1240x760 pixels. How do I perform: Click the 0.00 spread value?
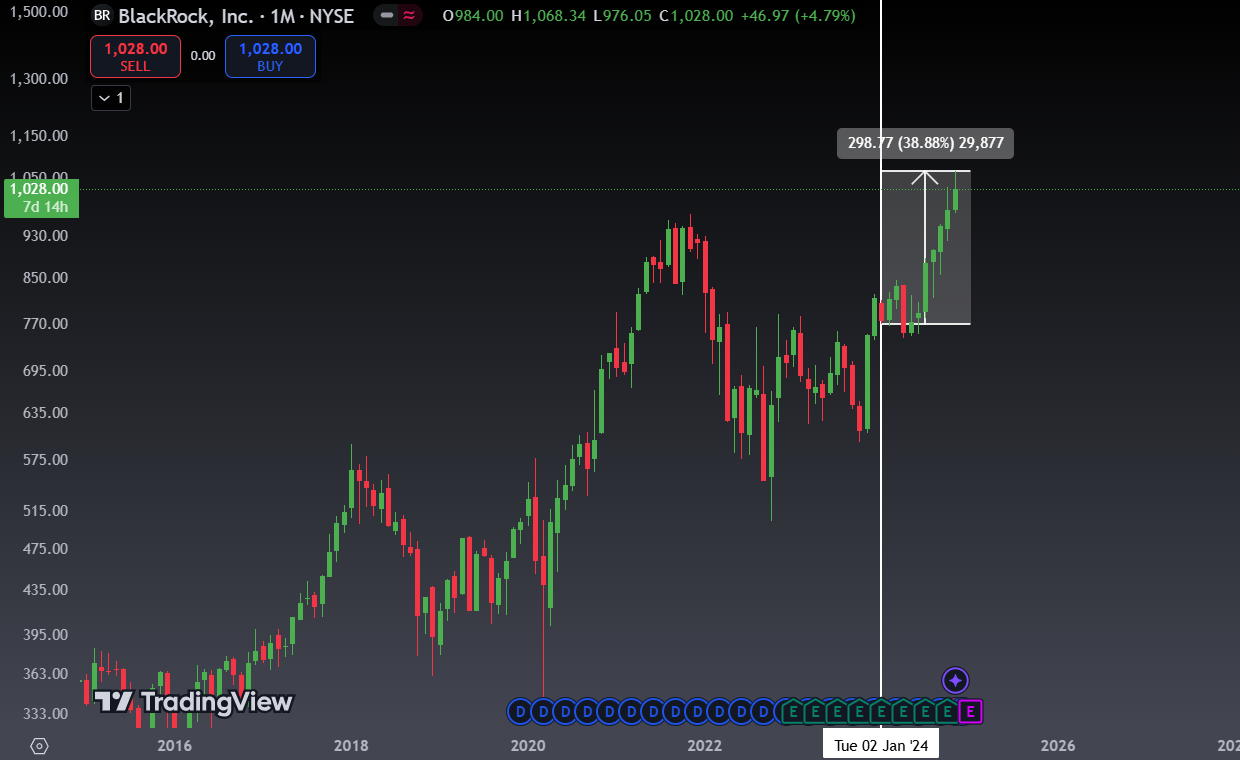203,56
